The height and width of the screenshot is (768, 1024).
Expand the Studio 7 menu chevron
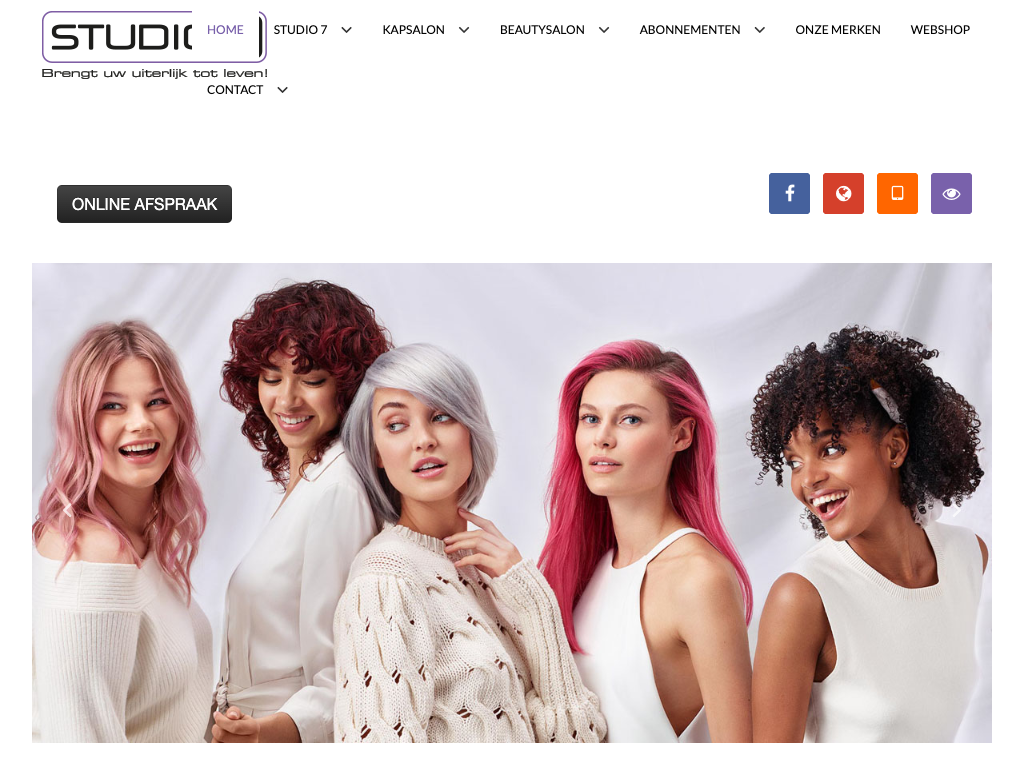pyautogui.click(x=347, y=30)
